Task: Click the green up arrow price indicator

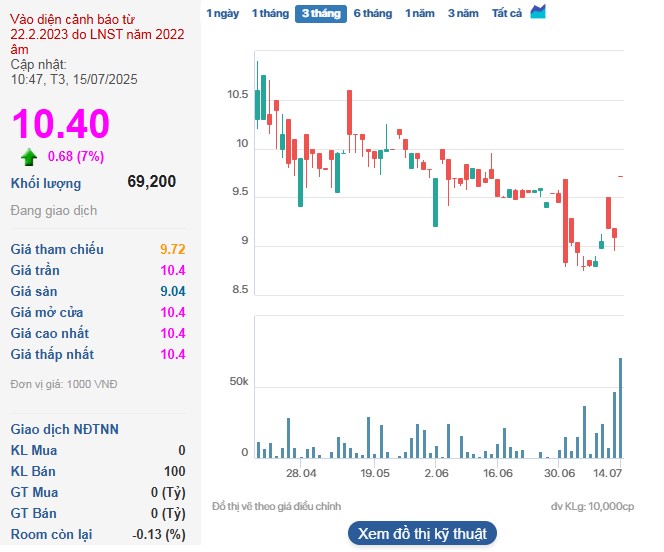Action: pos(29,156)
